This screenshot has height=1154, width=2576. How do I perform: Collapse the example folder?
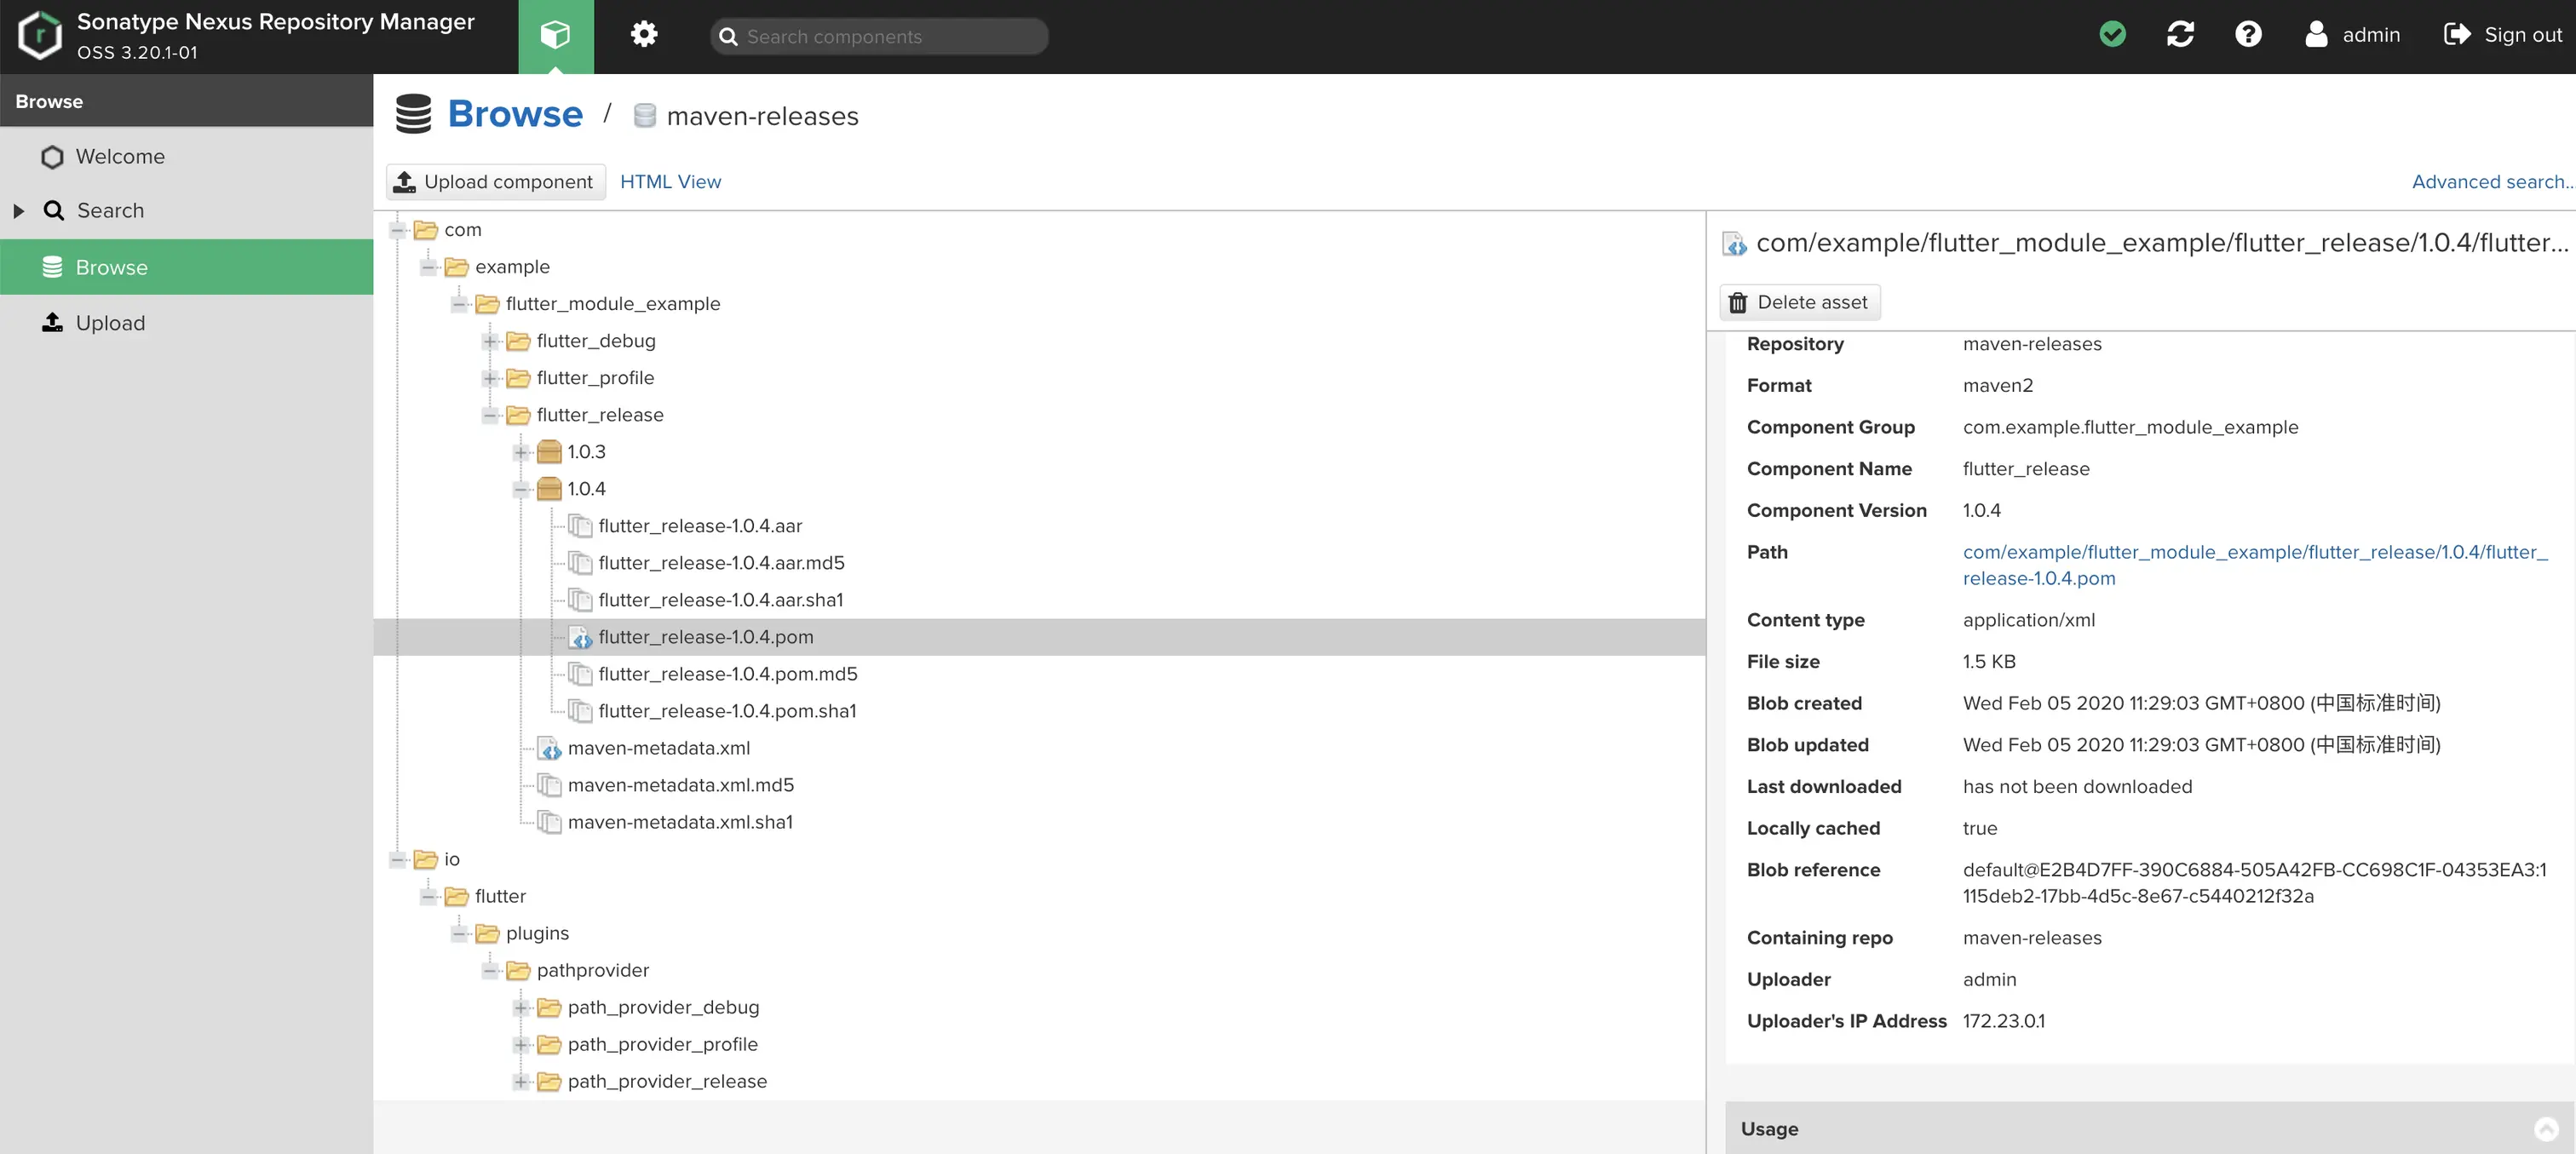click(x=429, y=267)
